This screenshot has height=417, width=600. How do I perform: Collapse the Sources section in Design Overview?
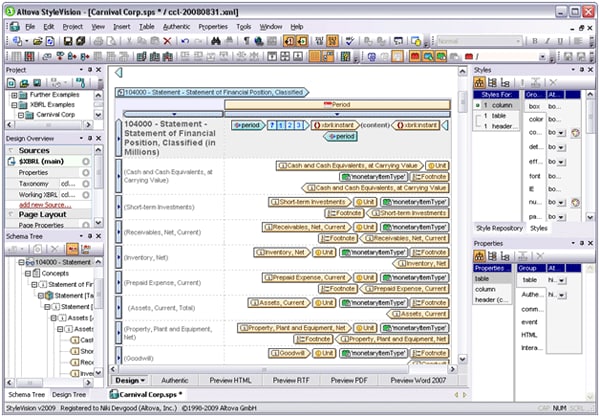10,150
